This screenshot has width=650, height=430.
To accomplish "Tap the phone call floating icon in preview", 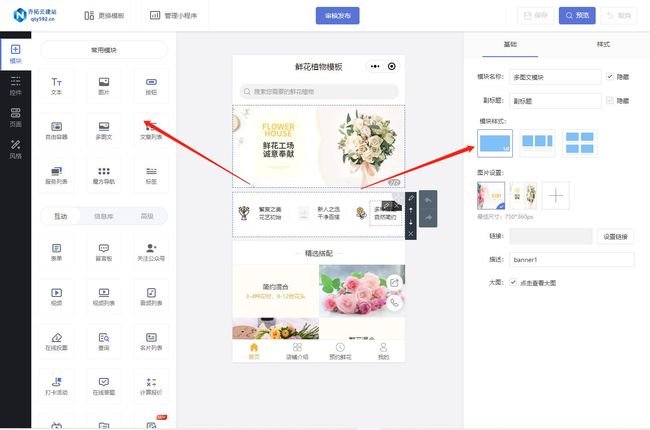I will (394, 303).
